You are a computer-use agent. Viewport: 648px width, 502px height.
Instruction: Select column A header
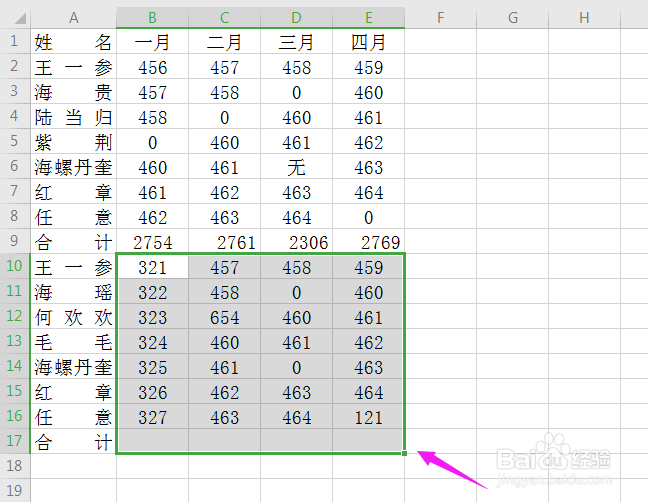pyautogui.click(x=74, y=18)
